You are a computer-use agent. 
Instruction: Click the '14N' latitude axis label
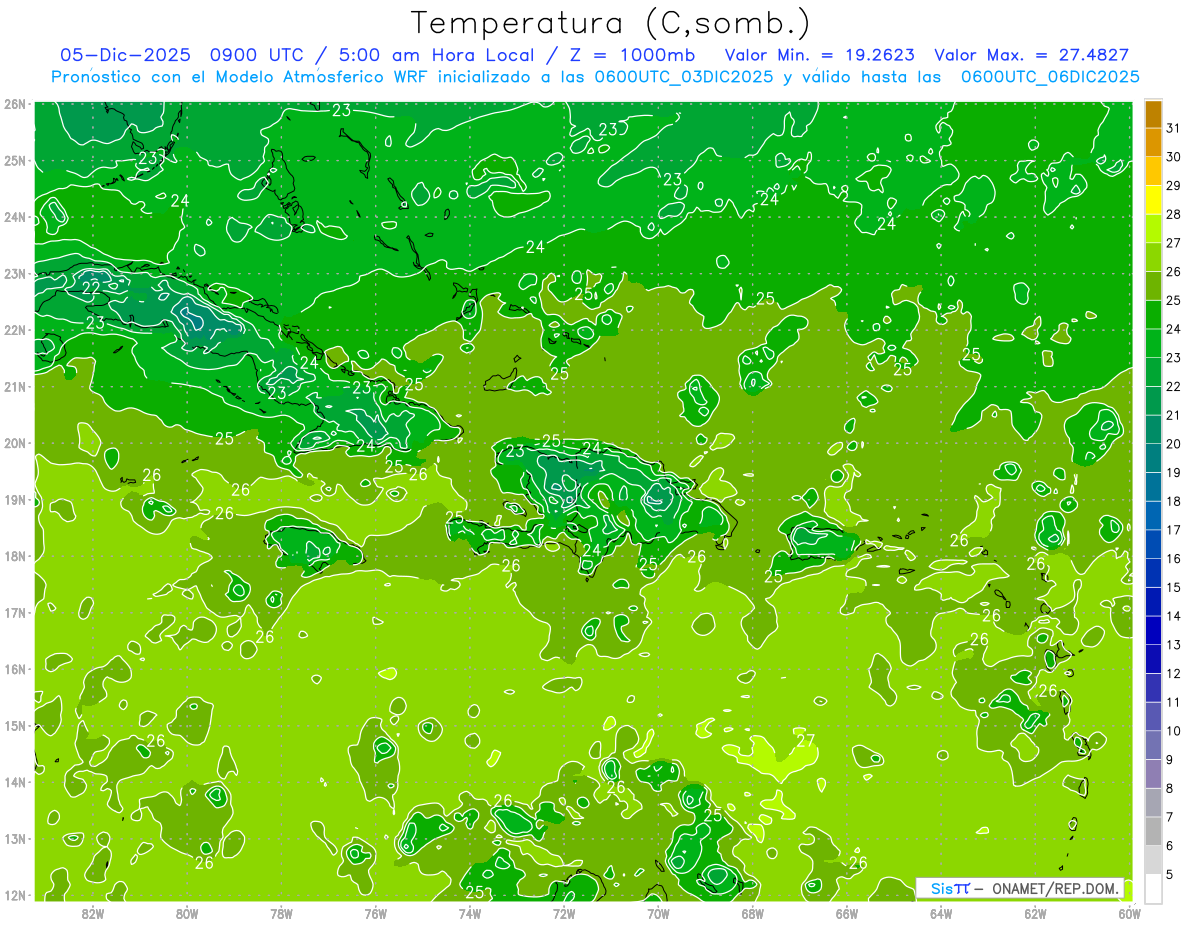pyautogui.click(x=14, y=782)
